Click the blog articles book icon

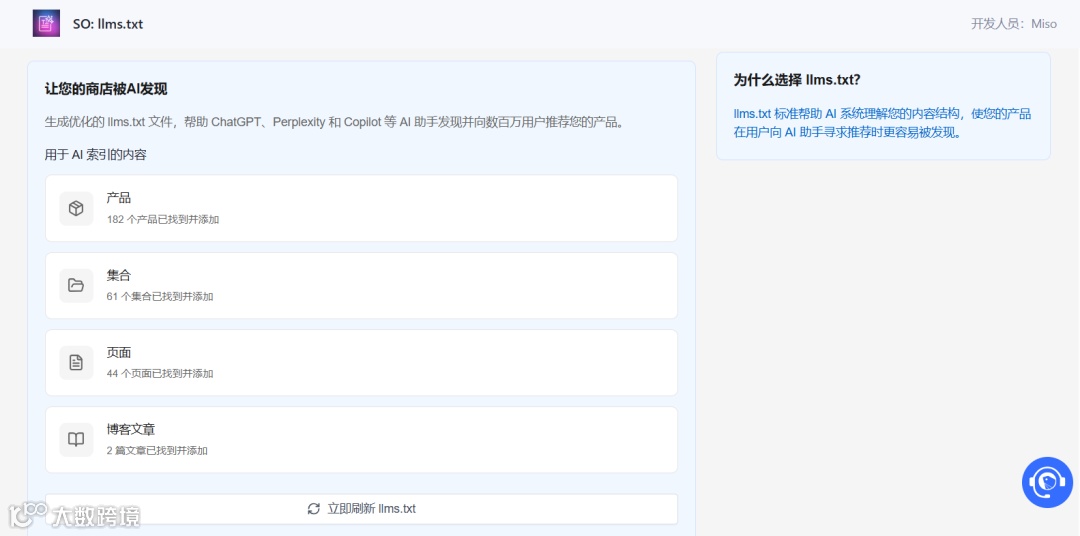tap(76, 440)
